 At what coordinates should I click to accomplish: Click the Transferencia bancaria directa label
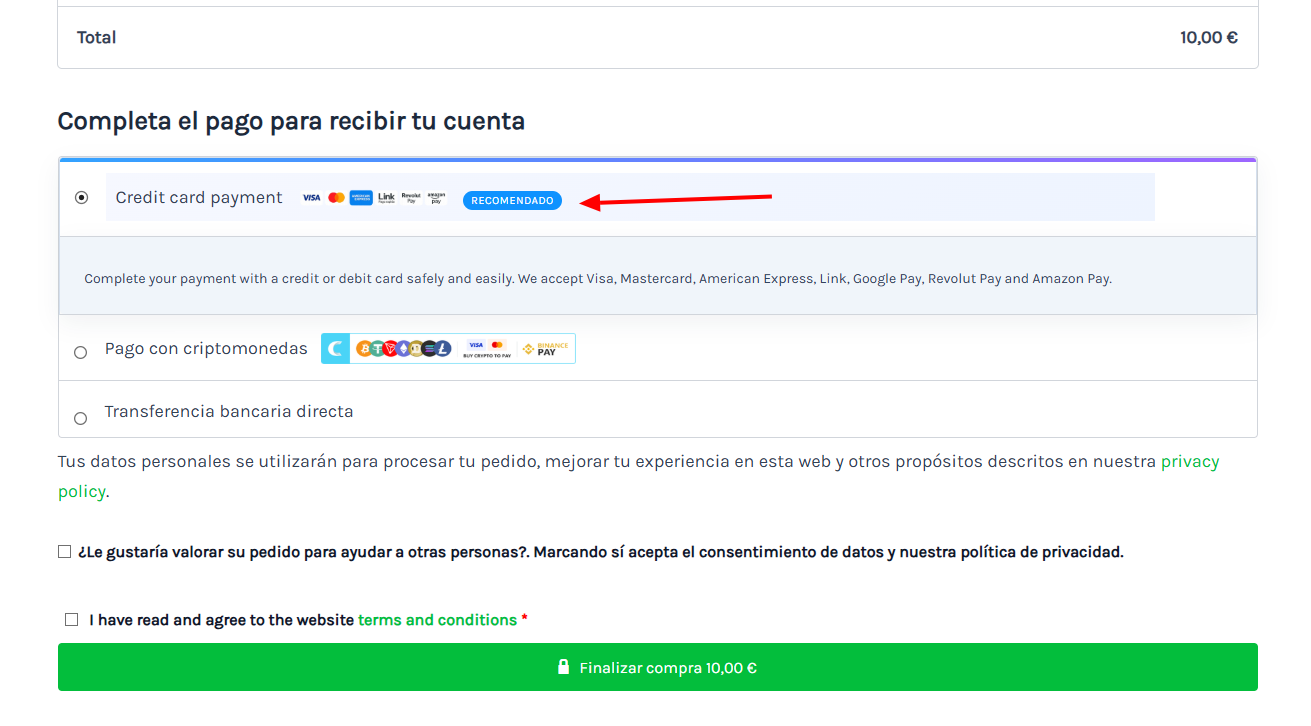click(229, 412)
